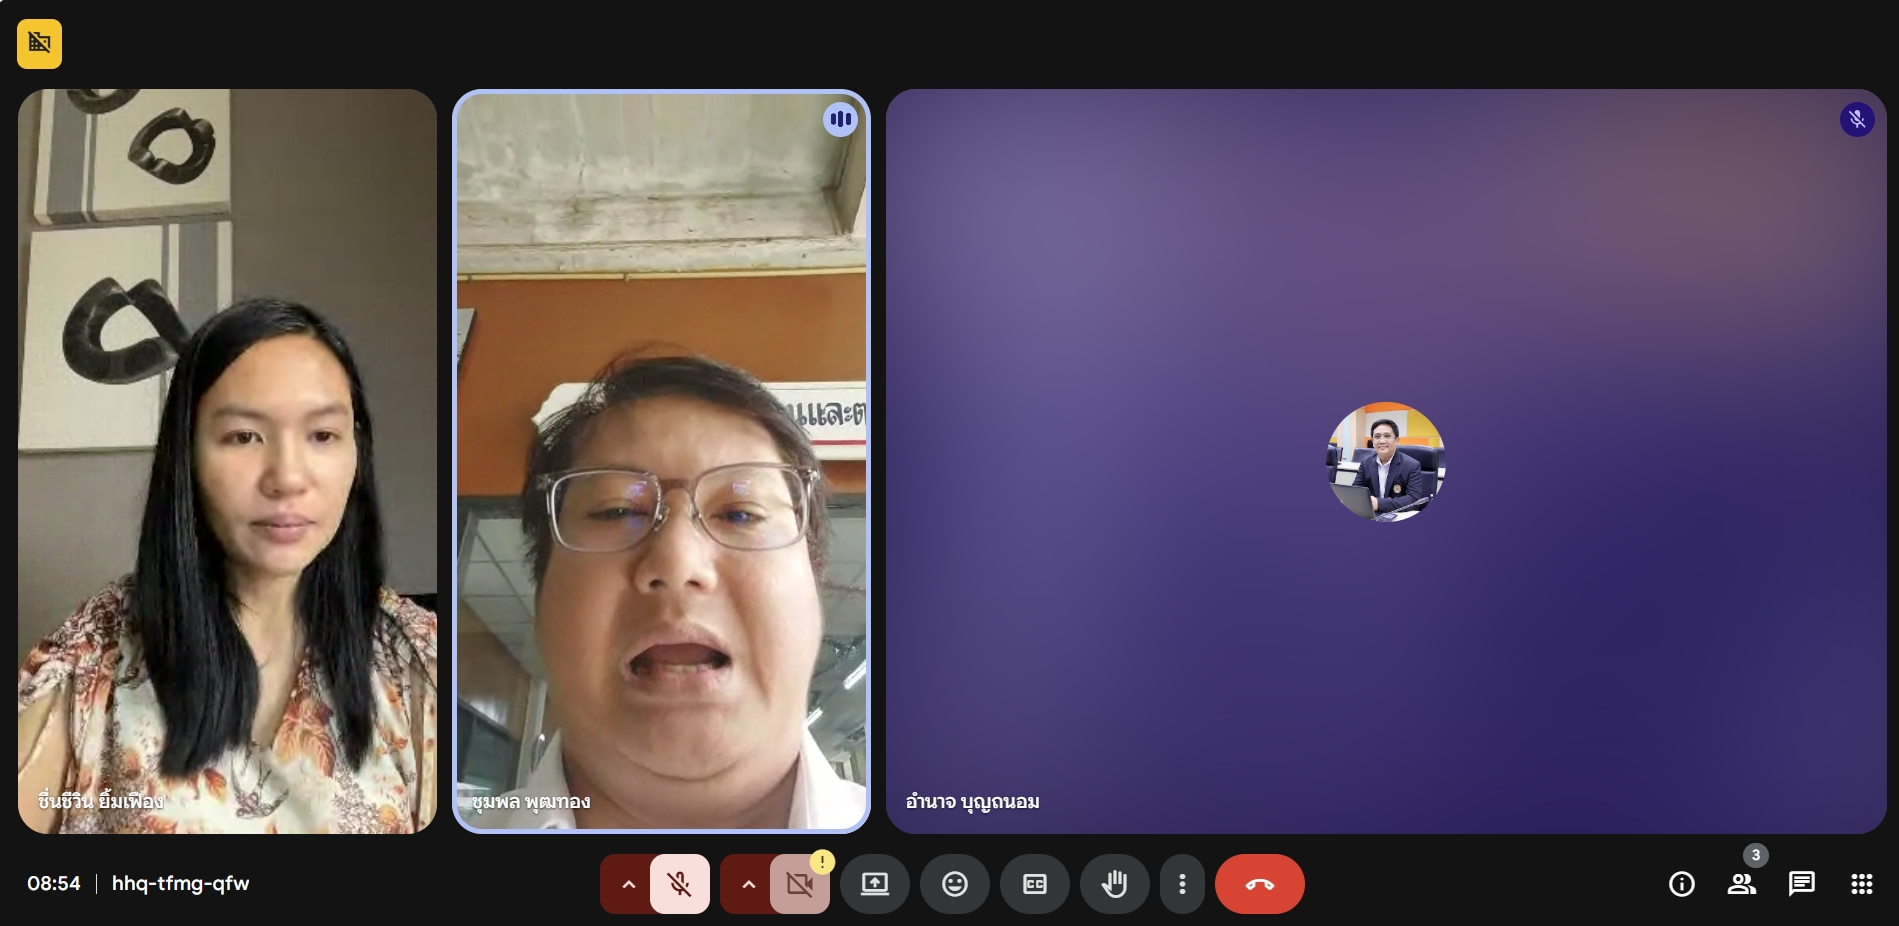
Task: Open the emoji reactions panel
Action: (x=955, y=884)
